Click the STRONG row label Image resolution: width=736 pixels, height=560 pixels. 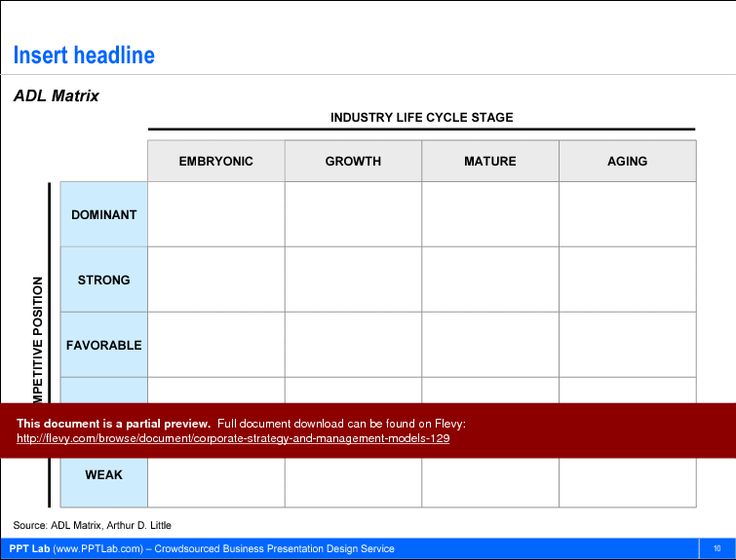pyautogui.click(x=104, y=280)
